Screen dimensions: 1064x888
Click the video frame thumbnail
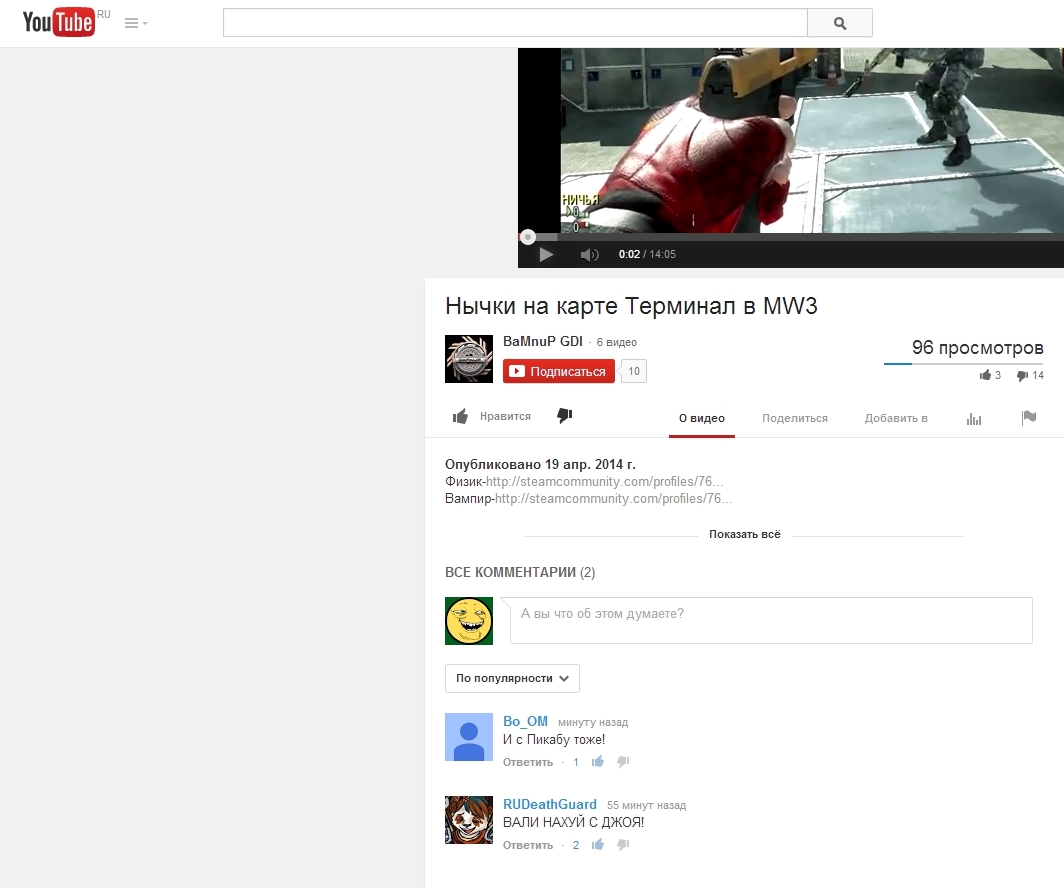point(791,140)
